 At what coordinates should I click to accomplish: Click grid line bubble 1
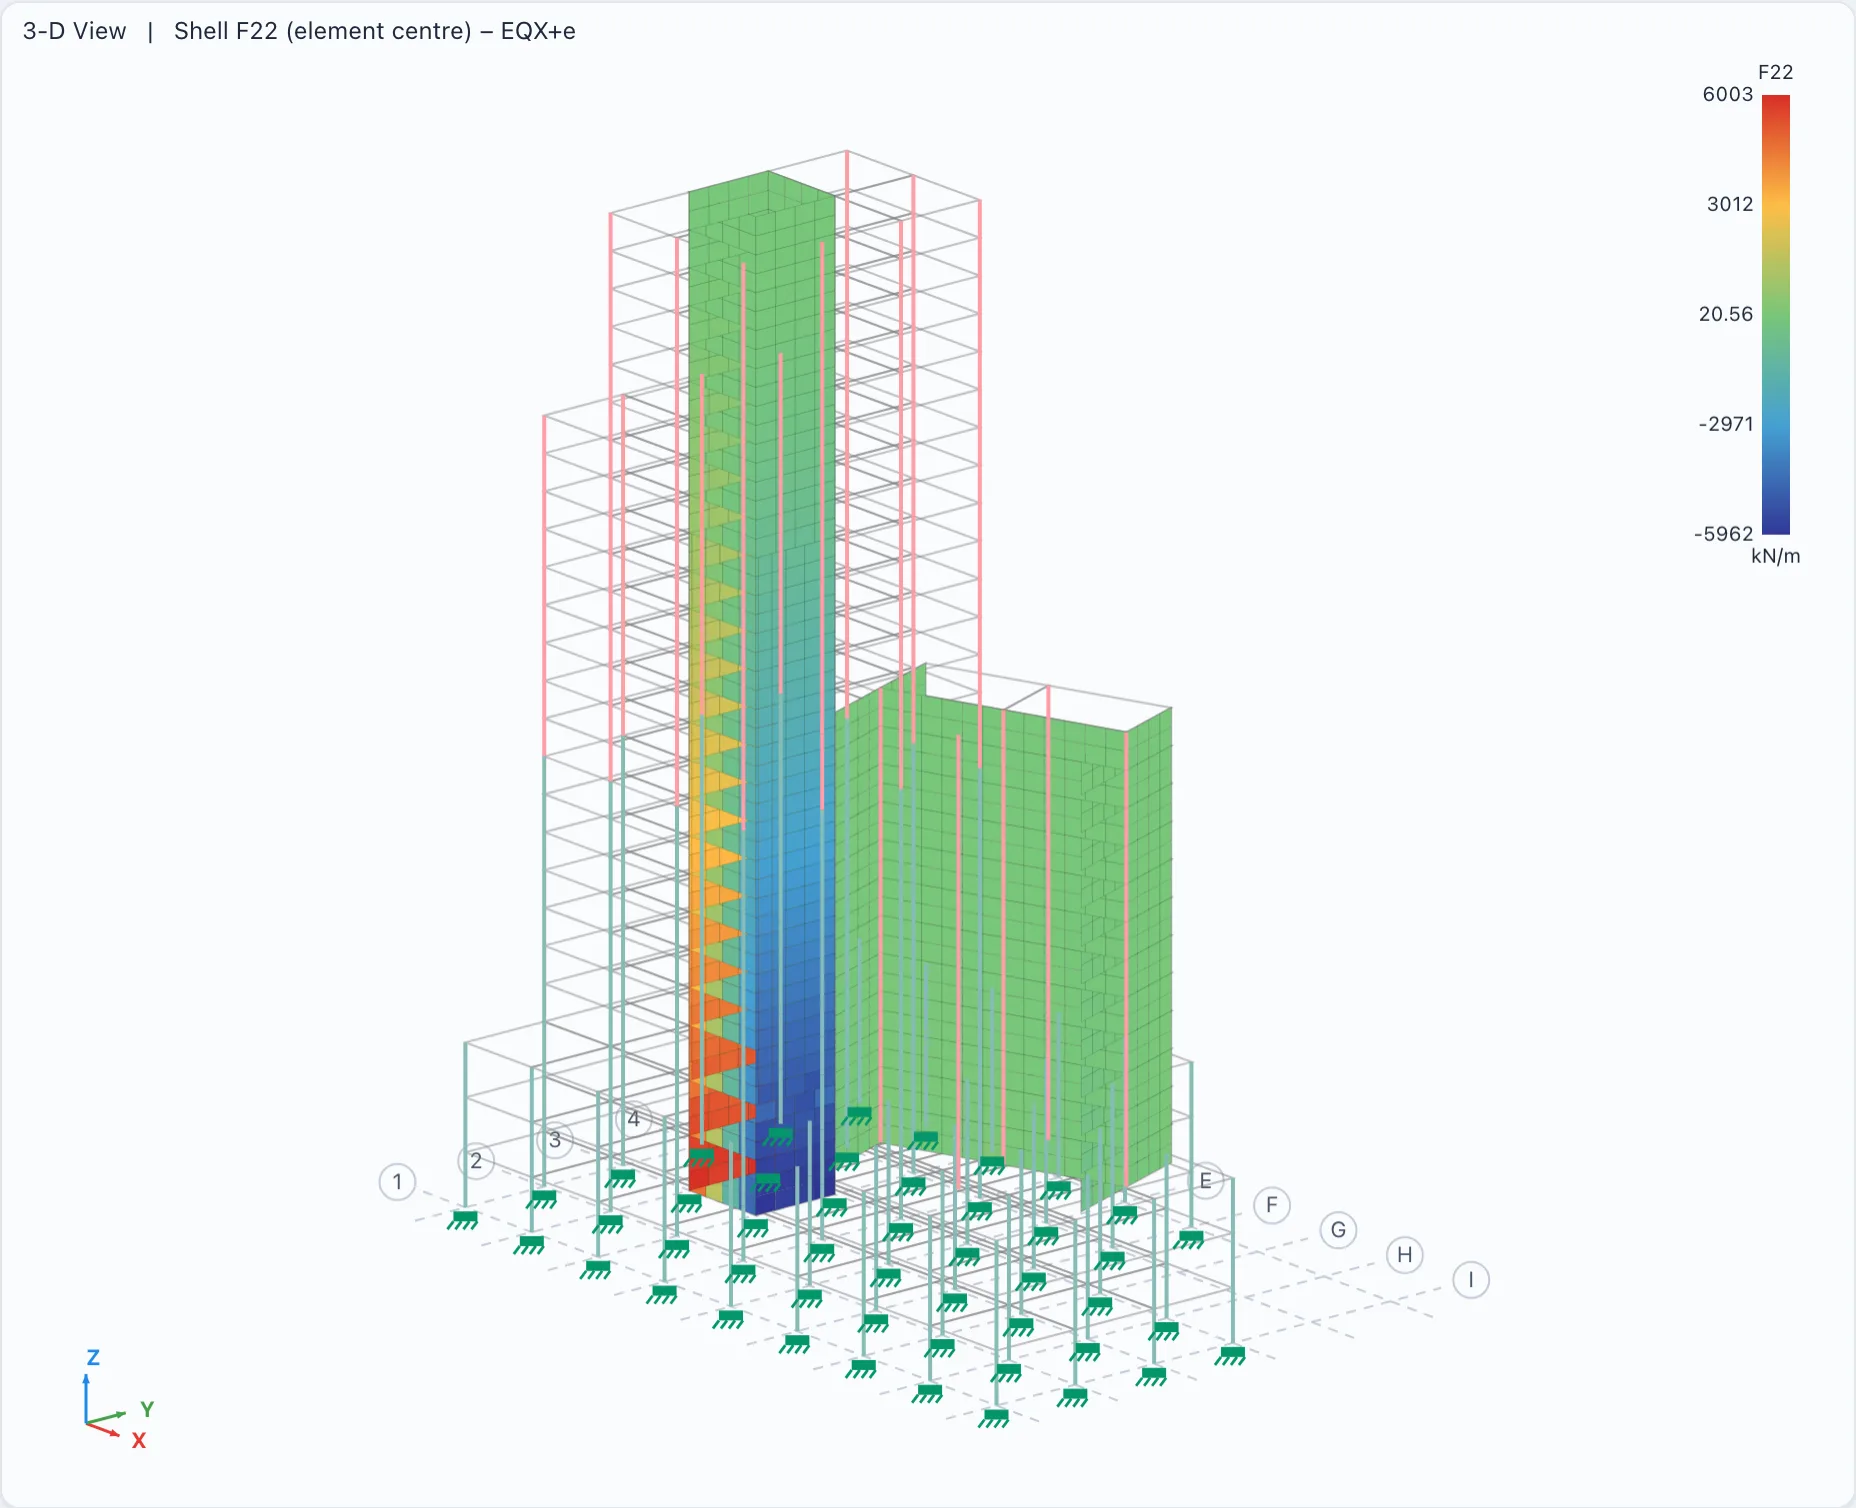[x=397, y=1182]
